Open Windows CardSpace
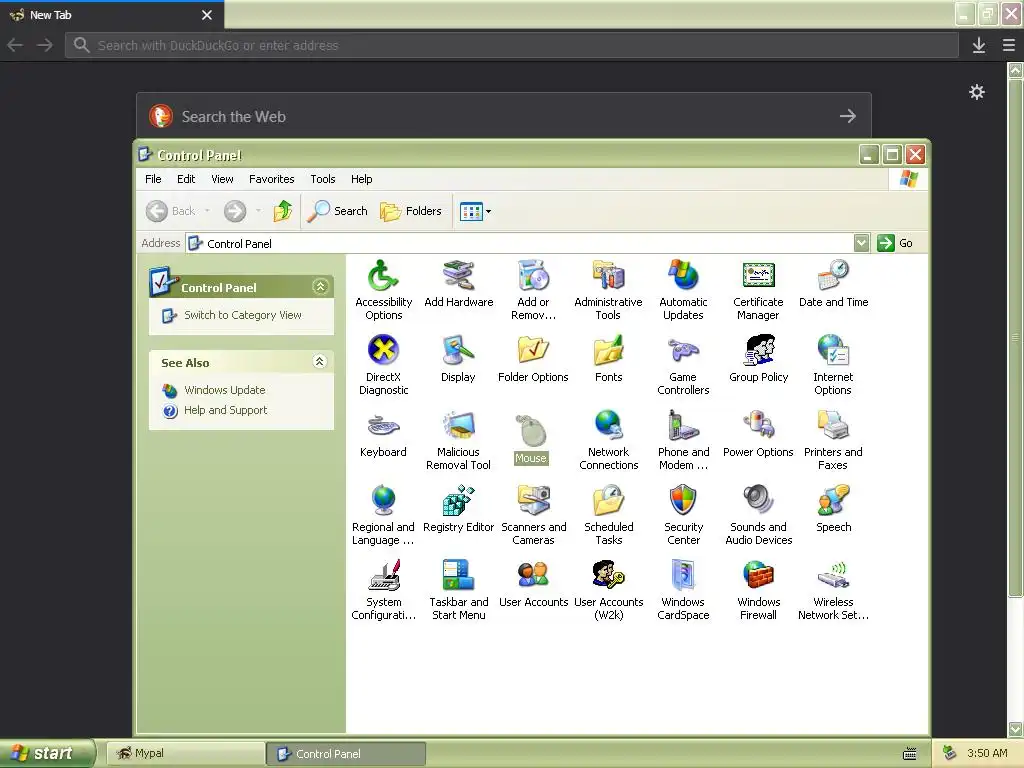Screen dimensions: 1024x768 683,590
